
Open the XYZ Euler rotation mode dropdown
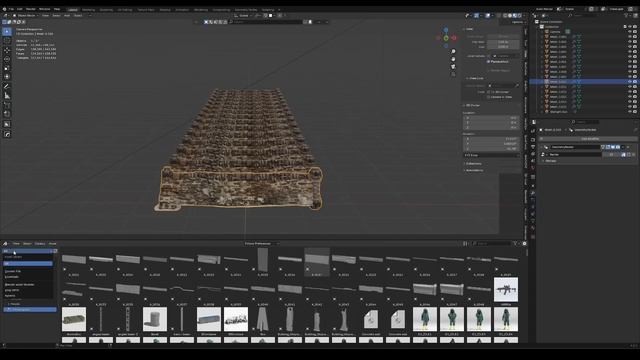pyautogui.click(x=492, y=156)
